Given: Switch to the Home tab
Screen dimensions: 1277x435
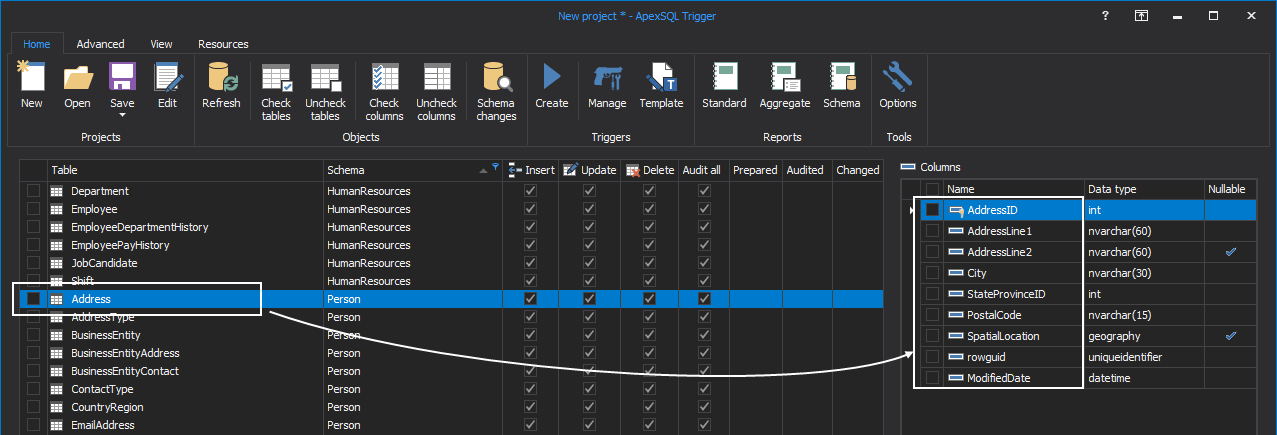Looking at the screenshot, I should [37, 44].
